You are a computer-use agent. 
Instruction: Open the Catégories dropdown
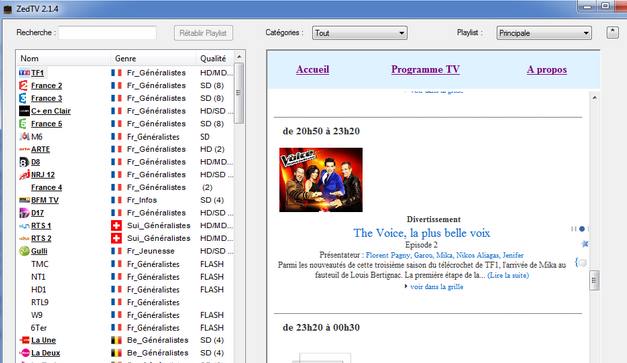[359, 33]
